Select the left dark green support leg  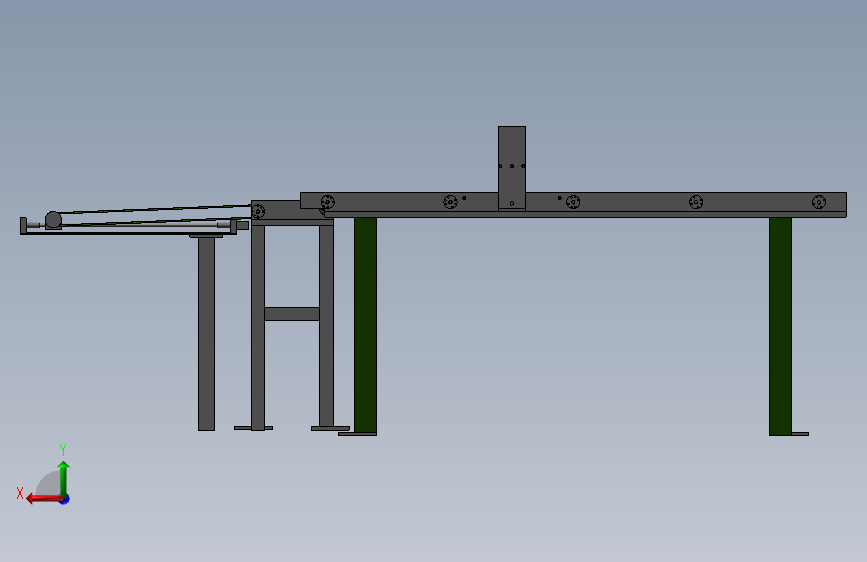365,325
